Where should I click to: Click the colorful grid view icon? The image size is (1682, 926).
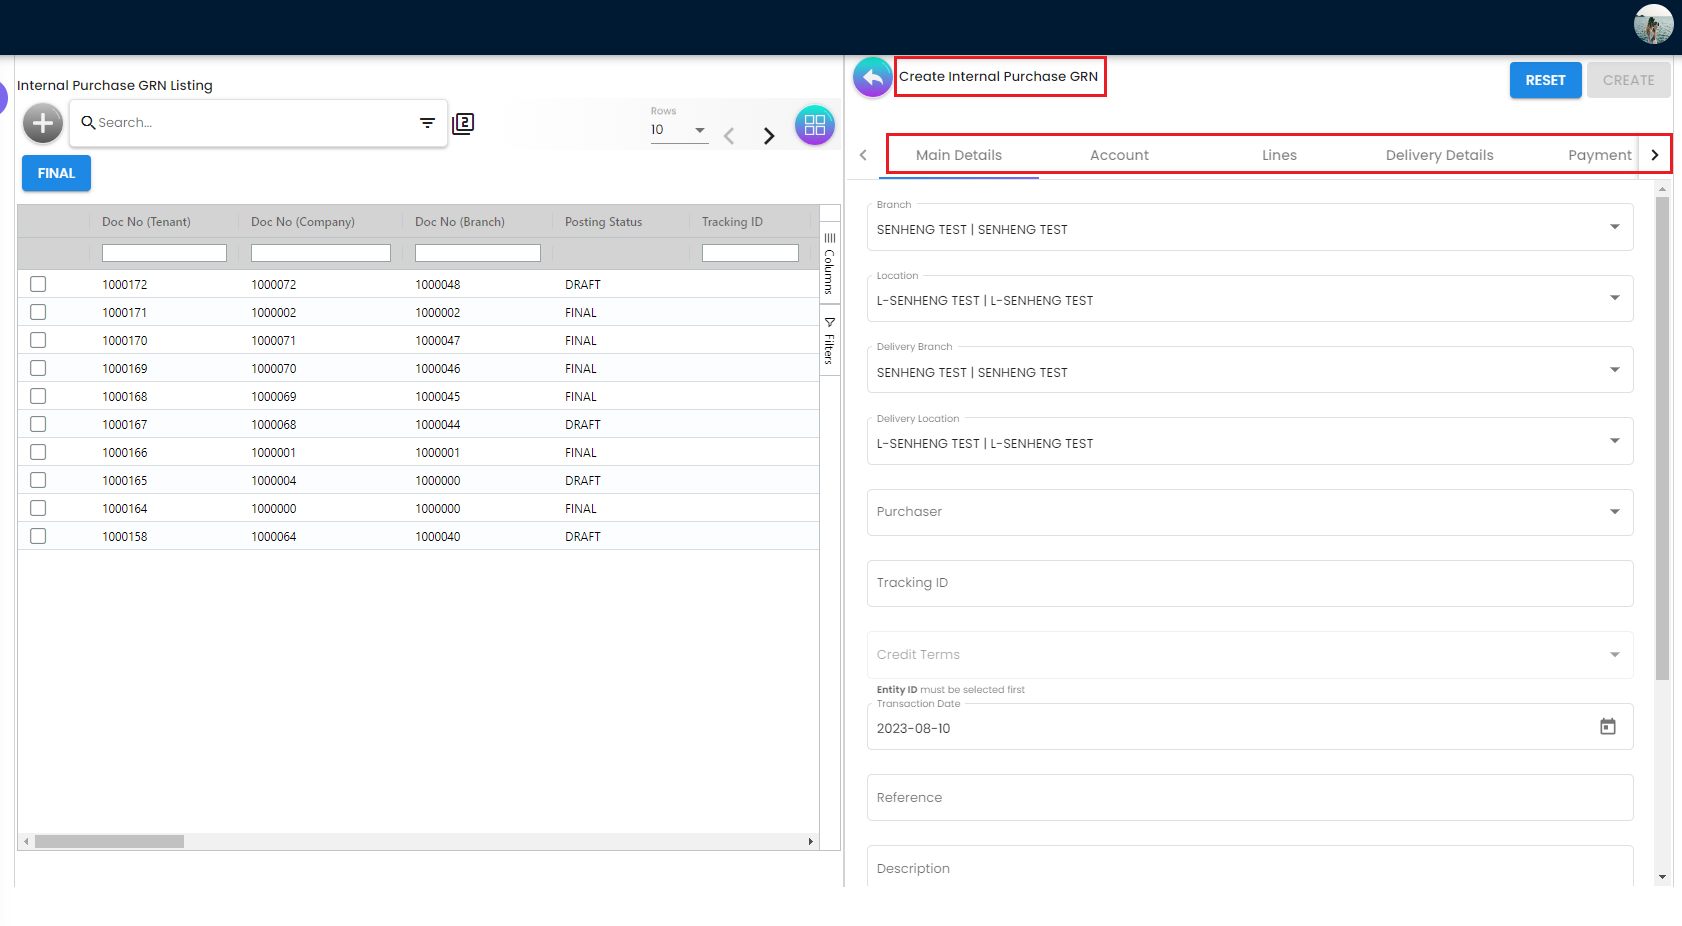click(814, 125)
